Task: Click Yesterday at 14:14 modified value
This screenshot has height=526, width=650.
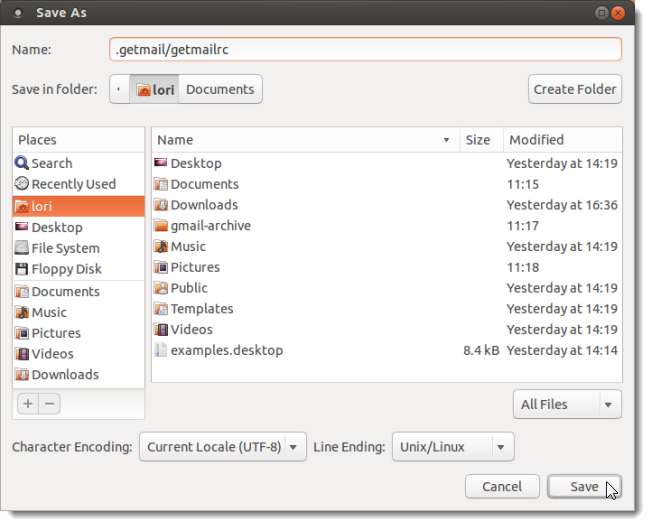Action: click(562, 350)
